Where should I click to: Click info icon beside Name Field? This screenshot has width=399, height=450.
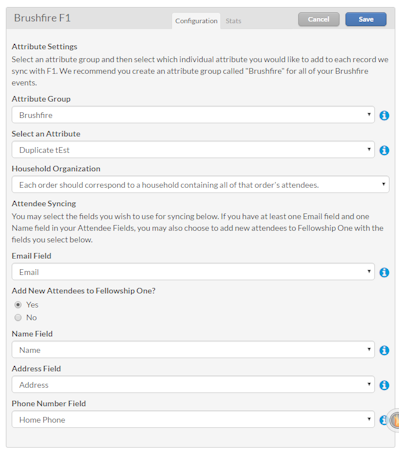[384, 350]
